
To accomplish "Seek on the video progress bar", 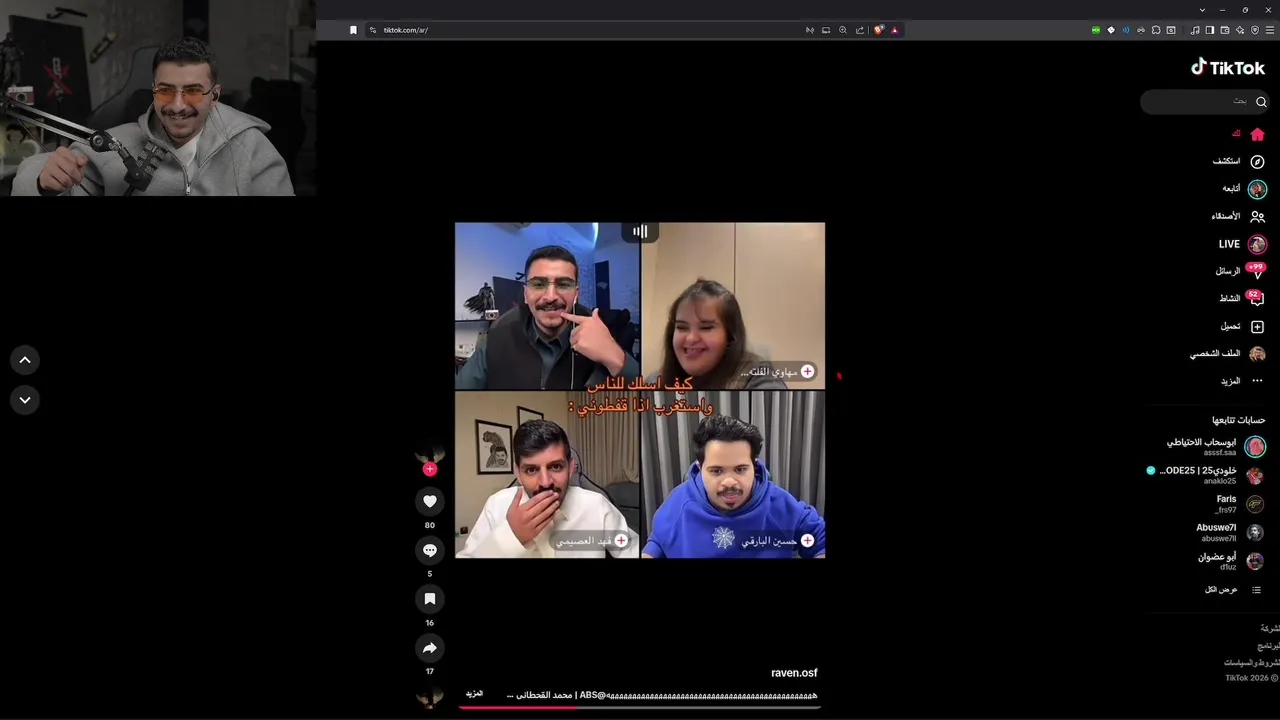I will [640, 707].
